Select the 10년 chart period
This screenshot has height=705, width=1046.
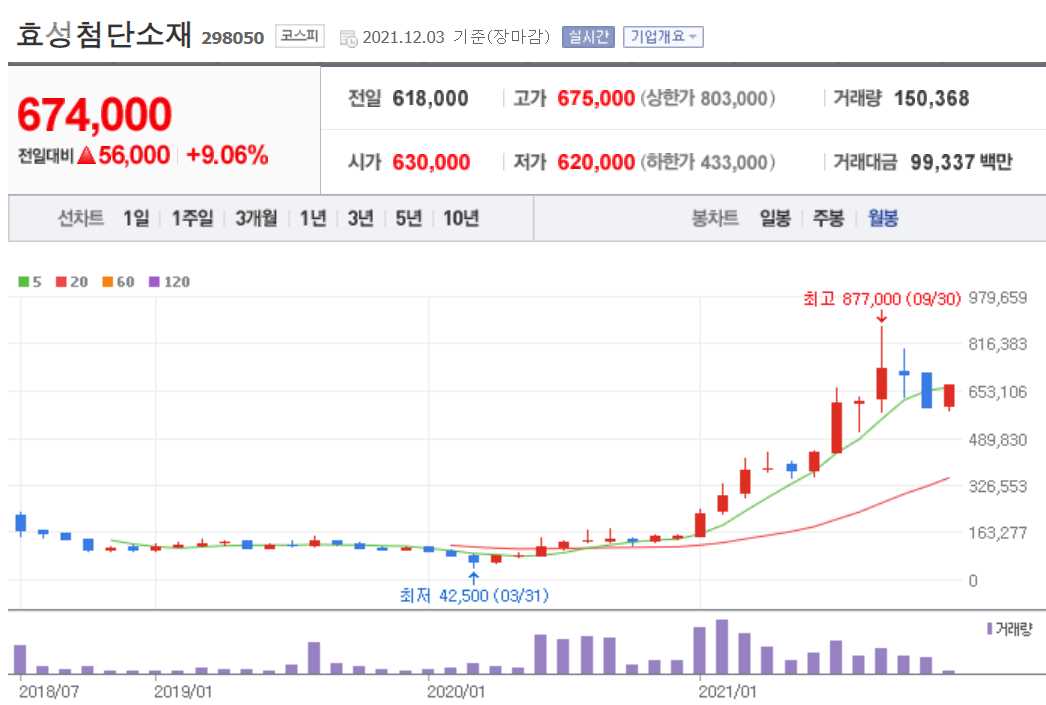coord(463,217)
